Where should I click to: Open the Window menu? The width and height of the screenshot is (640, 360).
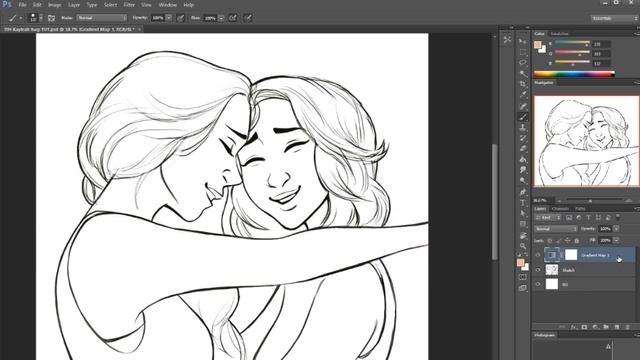tap(167, 5)
